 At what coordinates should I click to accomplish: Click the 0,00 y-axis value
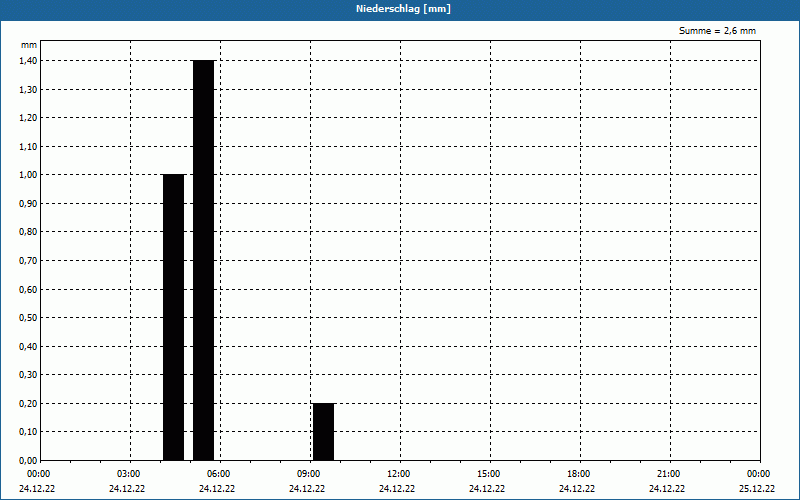[29, 461]
